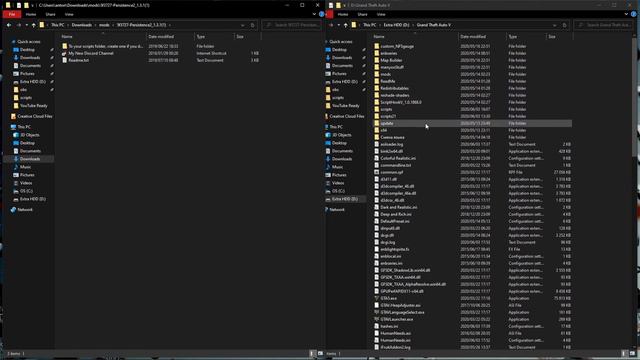Open Pictures under Quick access in the left sidebar

[27, 73]
